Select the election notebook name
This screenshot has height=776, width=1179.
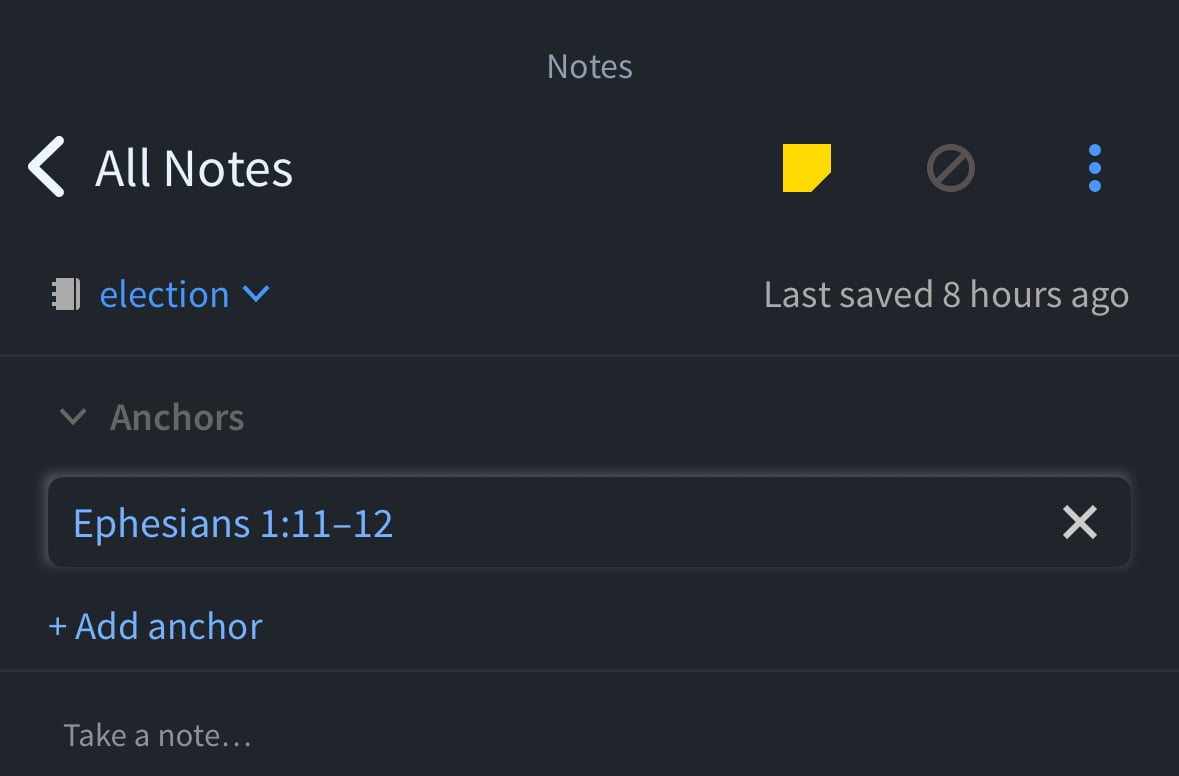tap(164, 294)
